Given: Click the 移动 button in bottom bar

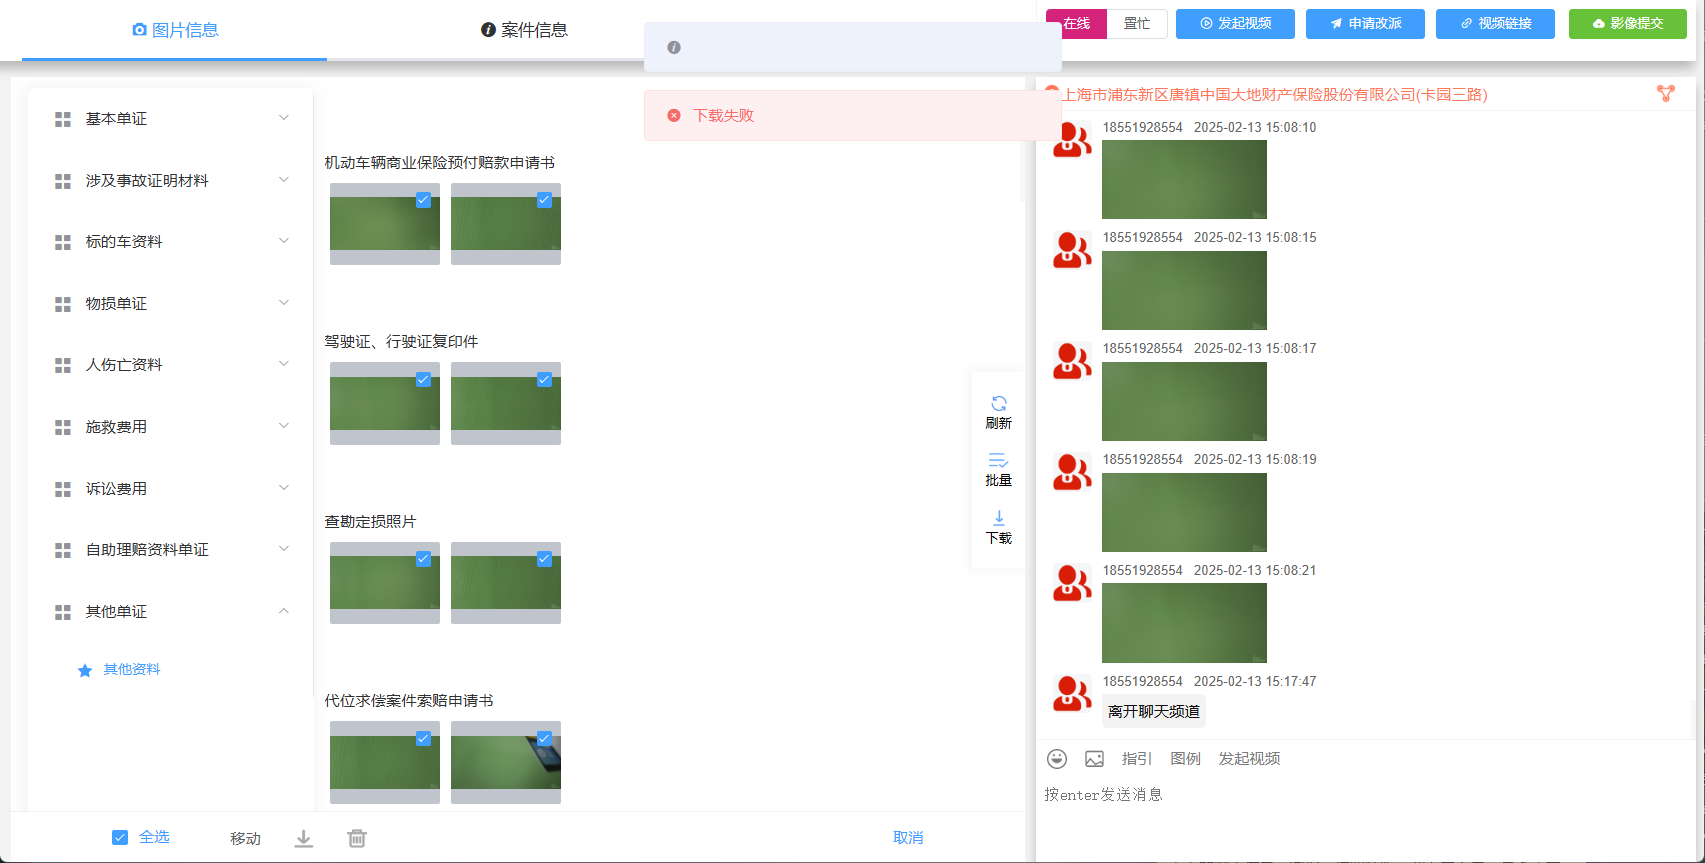Looking at the screenshot, I should (245, 838).
